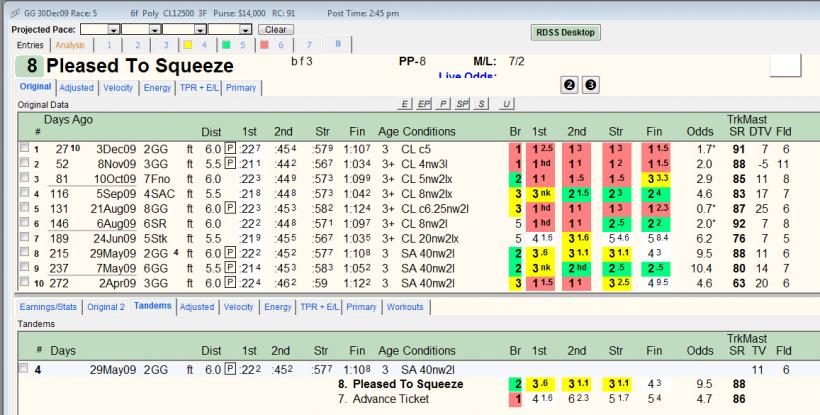This screenshot has width=820, height=415.
Task: Check the box for pace line 6
Action: point(24,222)
